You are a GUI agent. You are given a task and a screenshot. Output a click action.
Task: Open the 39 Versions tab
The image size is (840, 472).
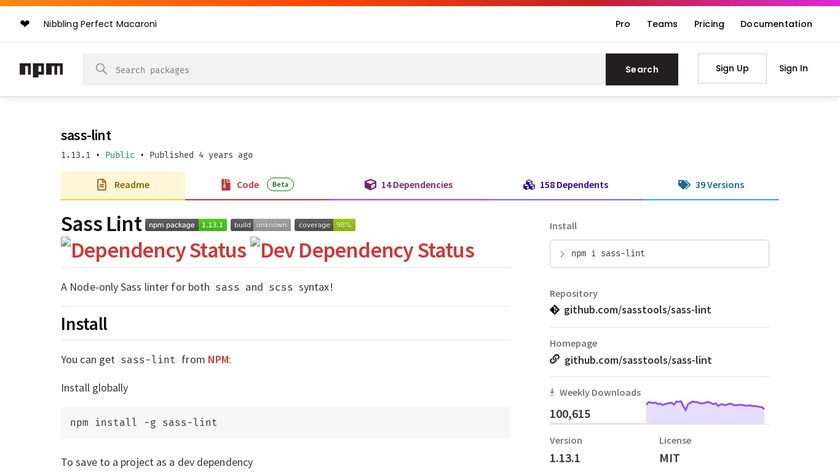[711, 185]
